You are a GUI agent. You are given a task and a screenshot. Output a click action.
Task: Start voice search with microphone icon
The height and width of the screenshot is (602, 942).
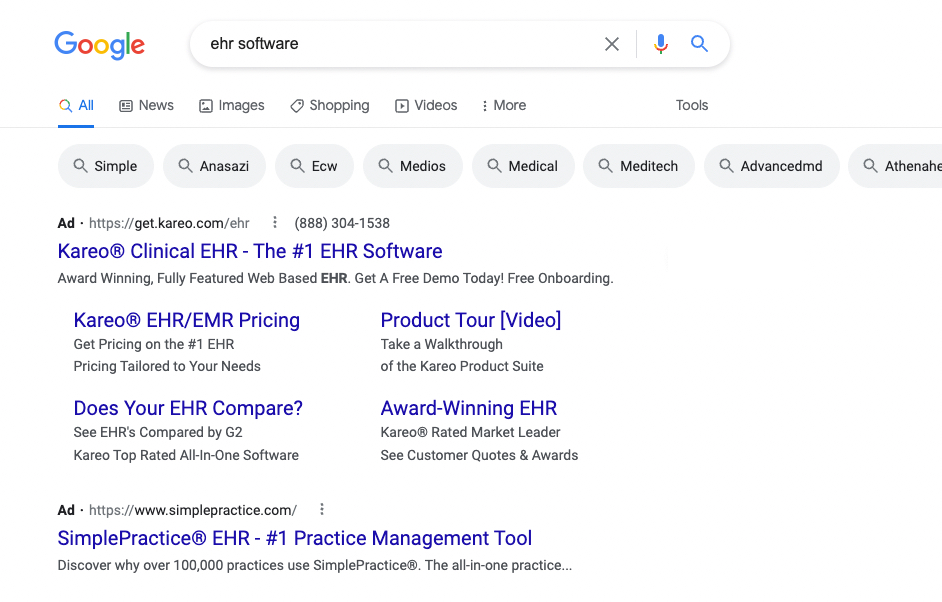click(661, 44)
